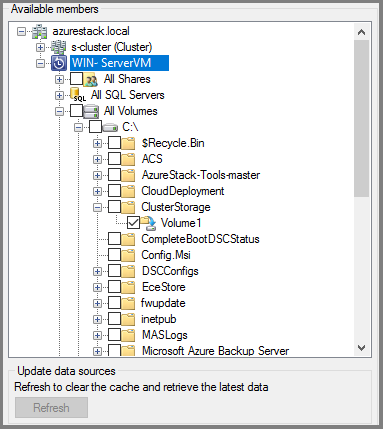Click the Refresh button

pyautogui.click(x=52, y=407)
